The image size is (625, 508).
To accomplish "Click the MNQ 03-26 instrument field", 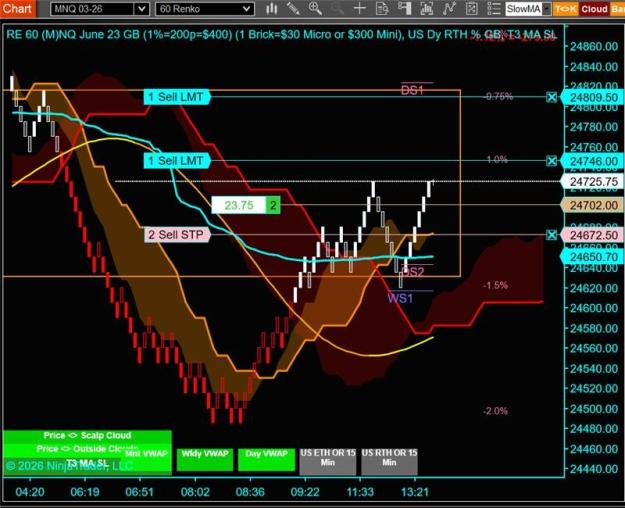I will coord(93,9).
